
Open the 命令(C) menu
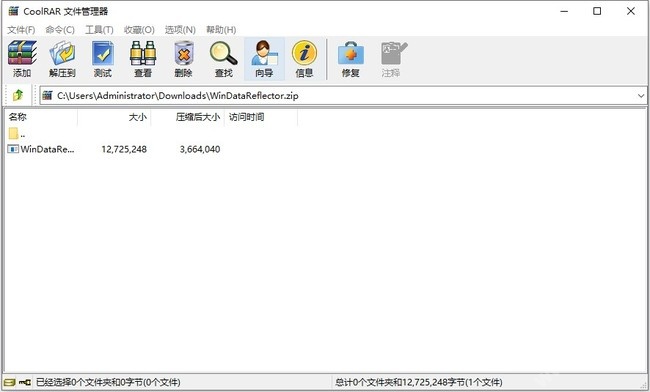tap(60, 30)
